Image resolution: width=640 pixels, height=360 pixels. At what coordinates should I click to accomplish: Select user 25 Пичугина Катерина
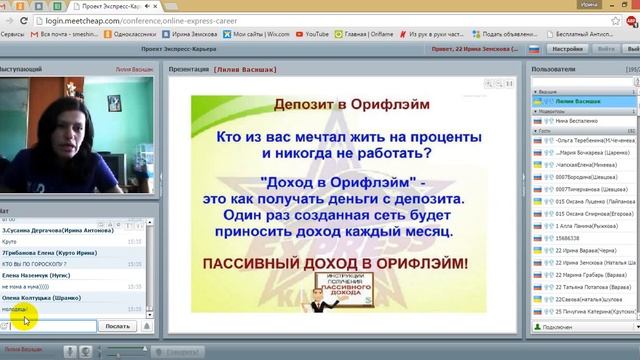pyautogui.click(x=584, y=312)
